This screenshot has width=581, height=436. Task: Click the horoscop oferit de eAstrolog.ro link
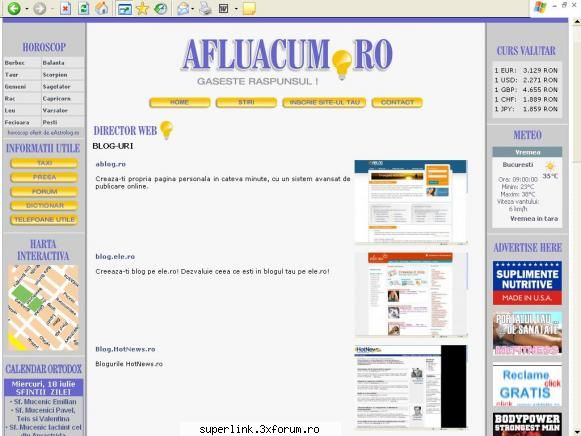43,132
